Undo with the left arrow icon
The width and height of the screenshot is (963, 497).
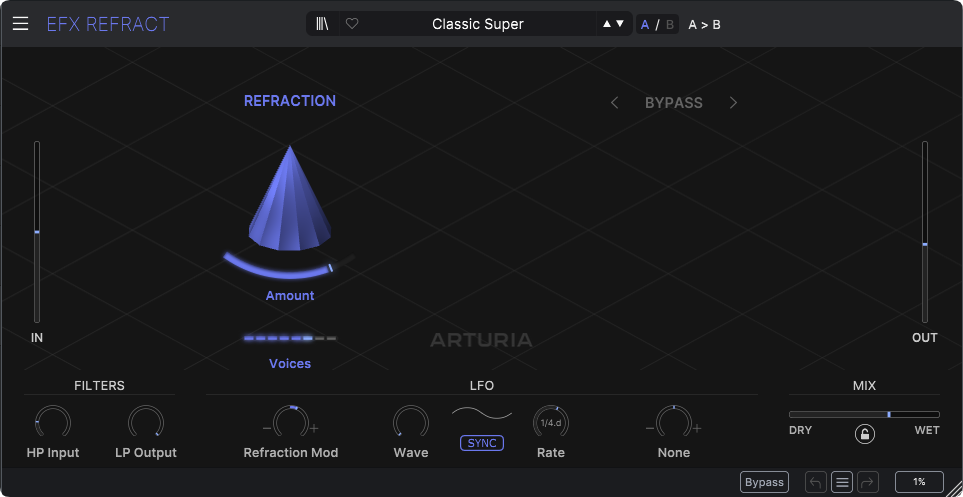point(816,482)
